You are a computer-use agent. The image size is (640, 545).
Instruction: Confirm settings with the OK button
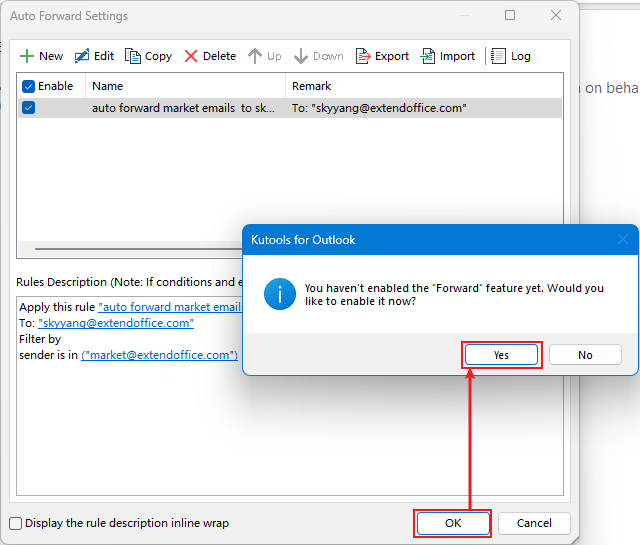[x=453, y=523]
